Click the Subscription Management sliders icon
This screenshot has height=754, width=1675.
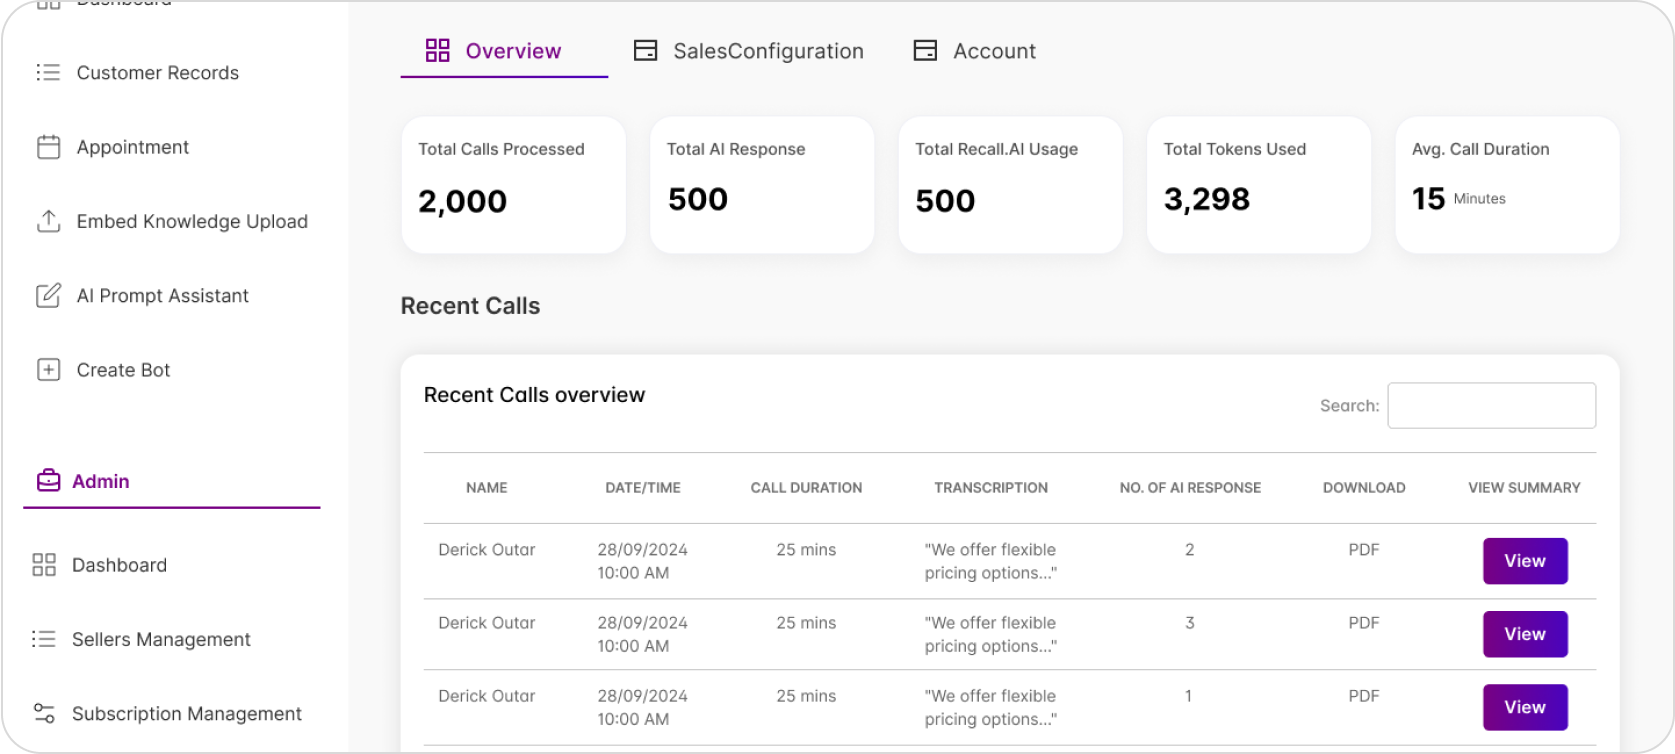pyautogui.click(x=44, y=714)
